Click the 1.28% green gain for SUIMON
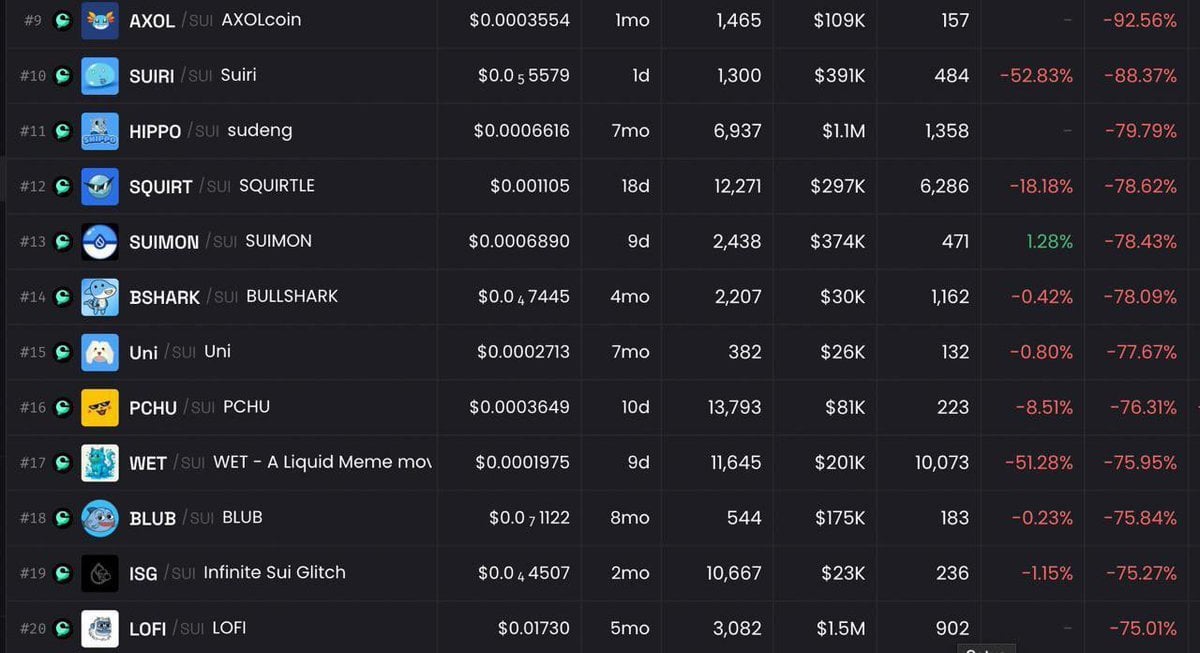1200x653 pixels. coord(1050,241)
